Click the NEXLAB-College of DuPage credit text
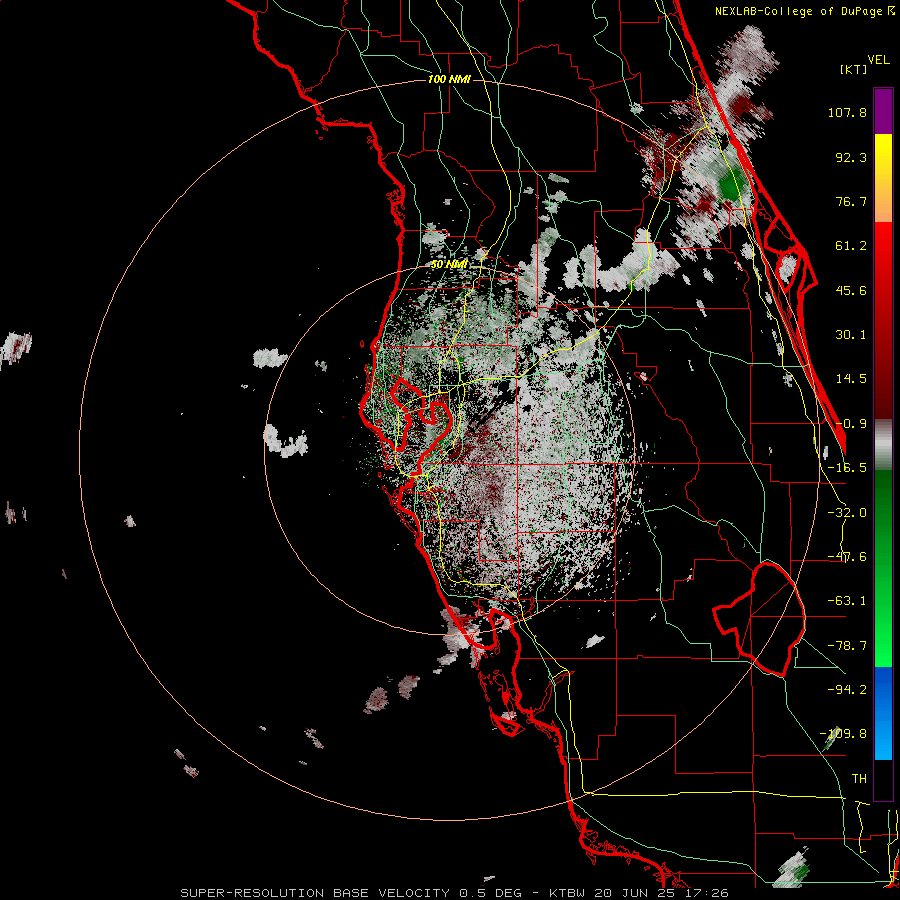 (x=804, y=11)
